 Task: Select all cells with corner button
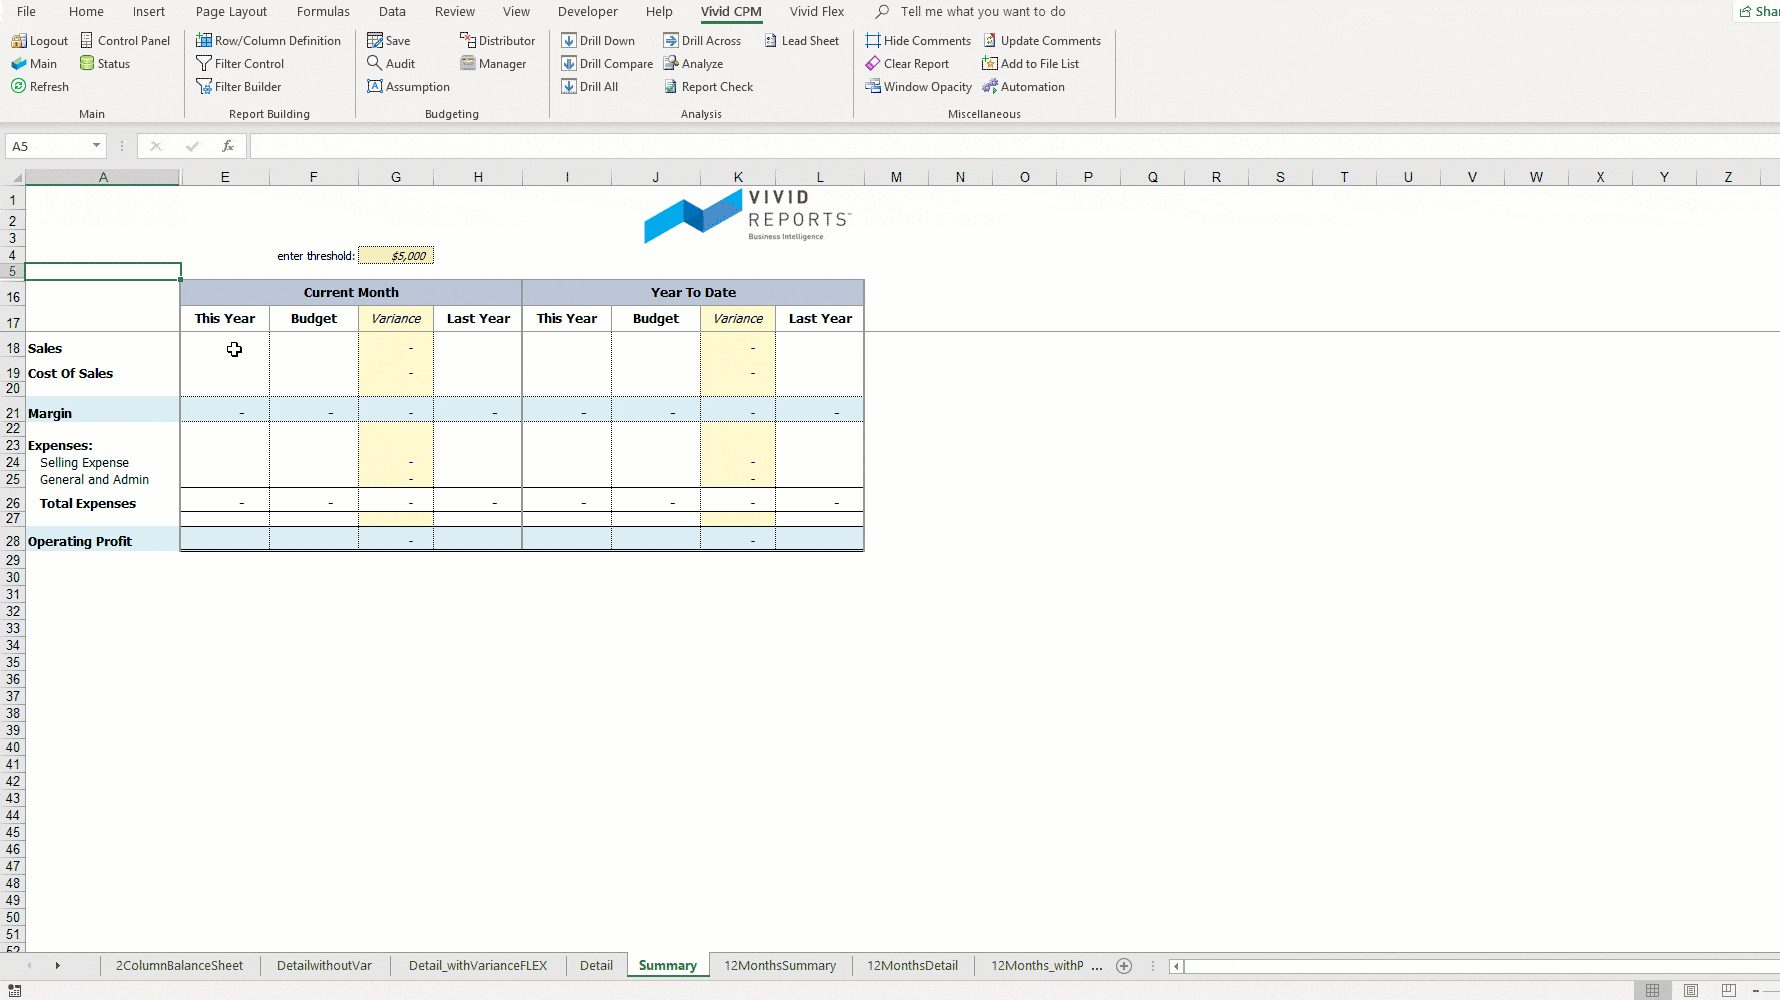12,177
